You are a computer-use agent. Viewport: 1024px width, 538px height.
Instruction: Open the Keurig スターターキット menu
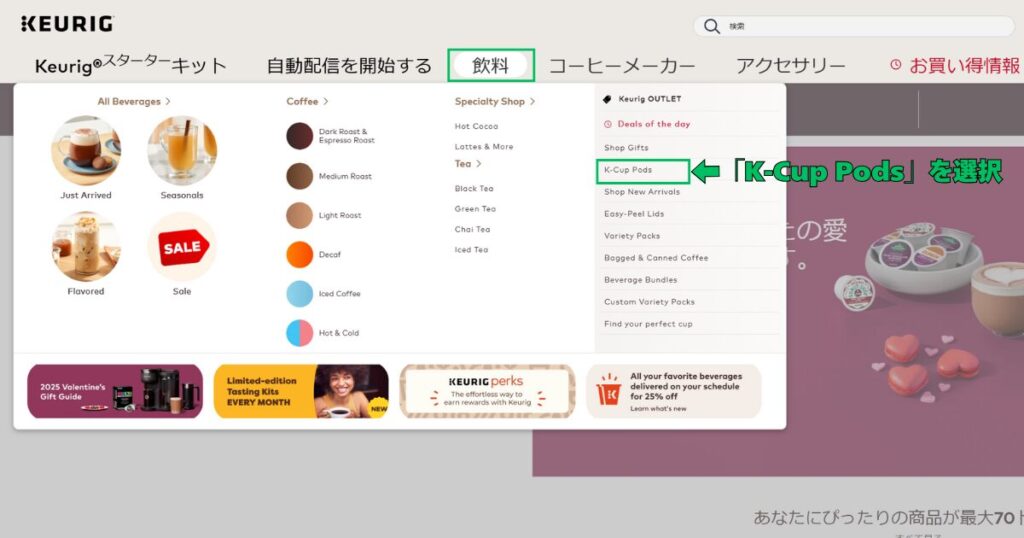[x=131, y=65]
